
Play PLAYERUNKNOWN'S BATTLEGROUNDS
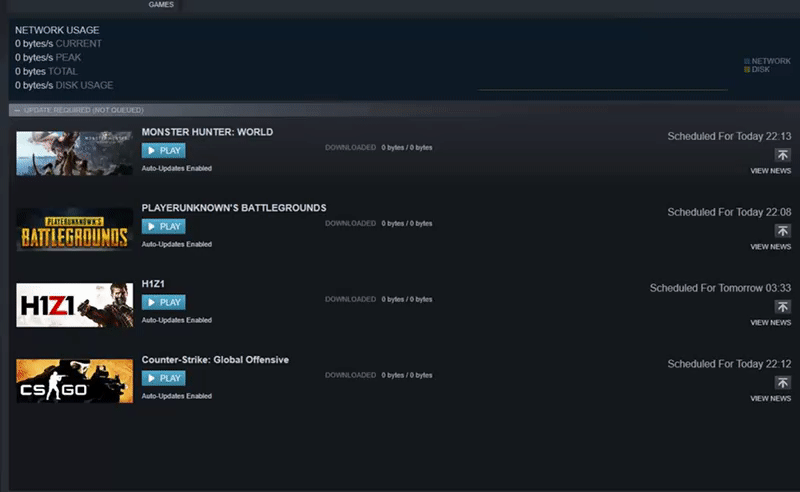[164, 227]
